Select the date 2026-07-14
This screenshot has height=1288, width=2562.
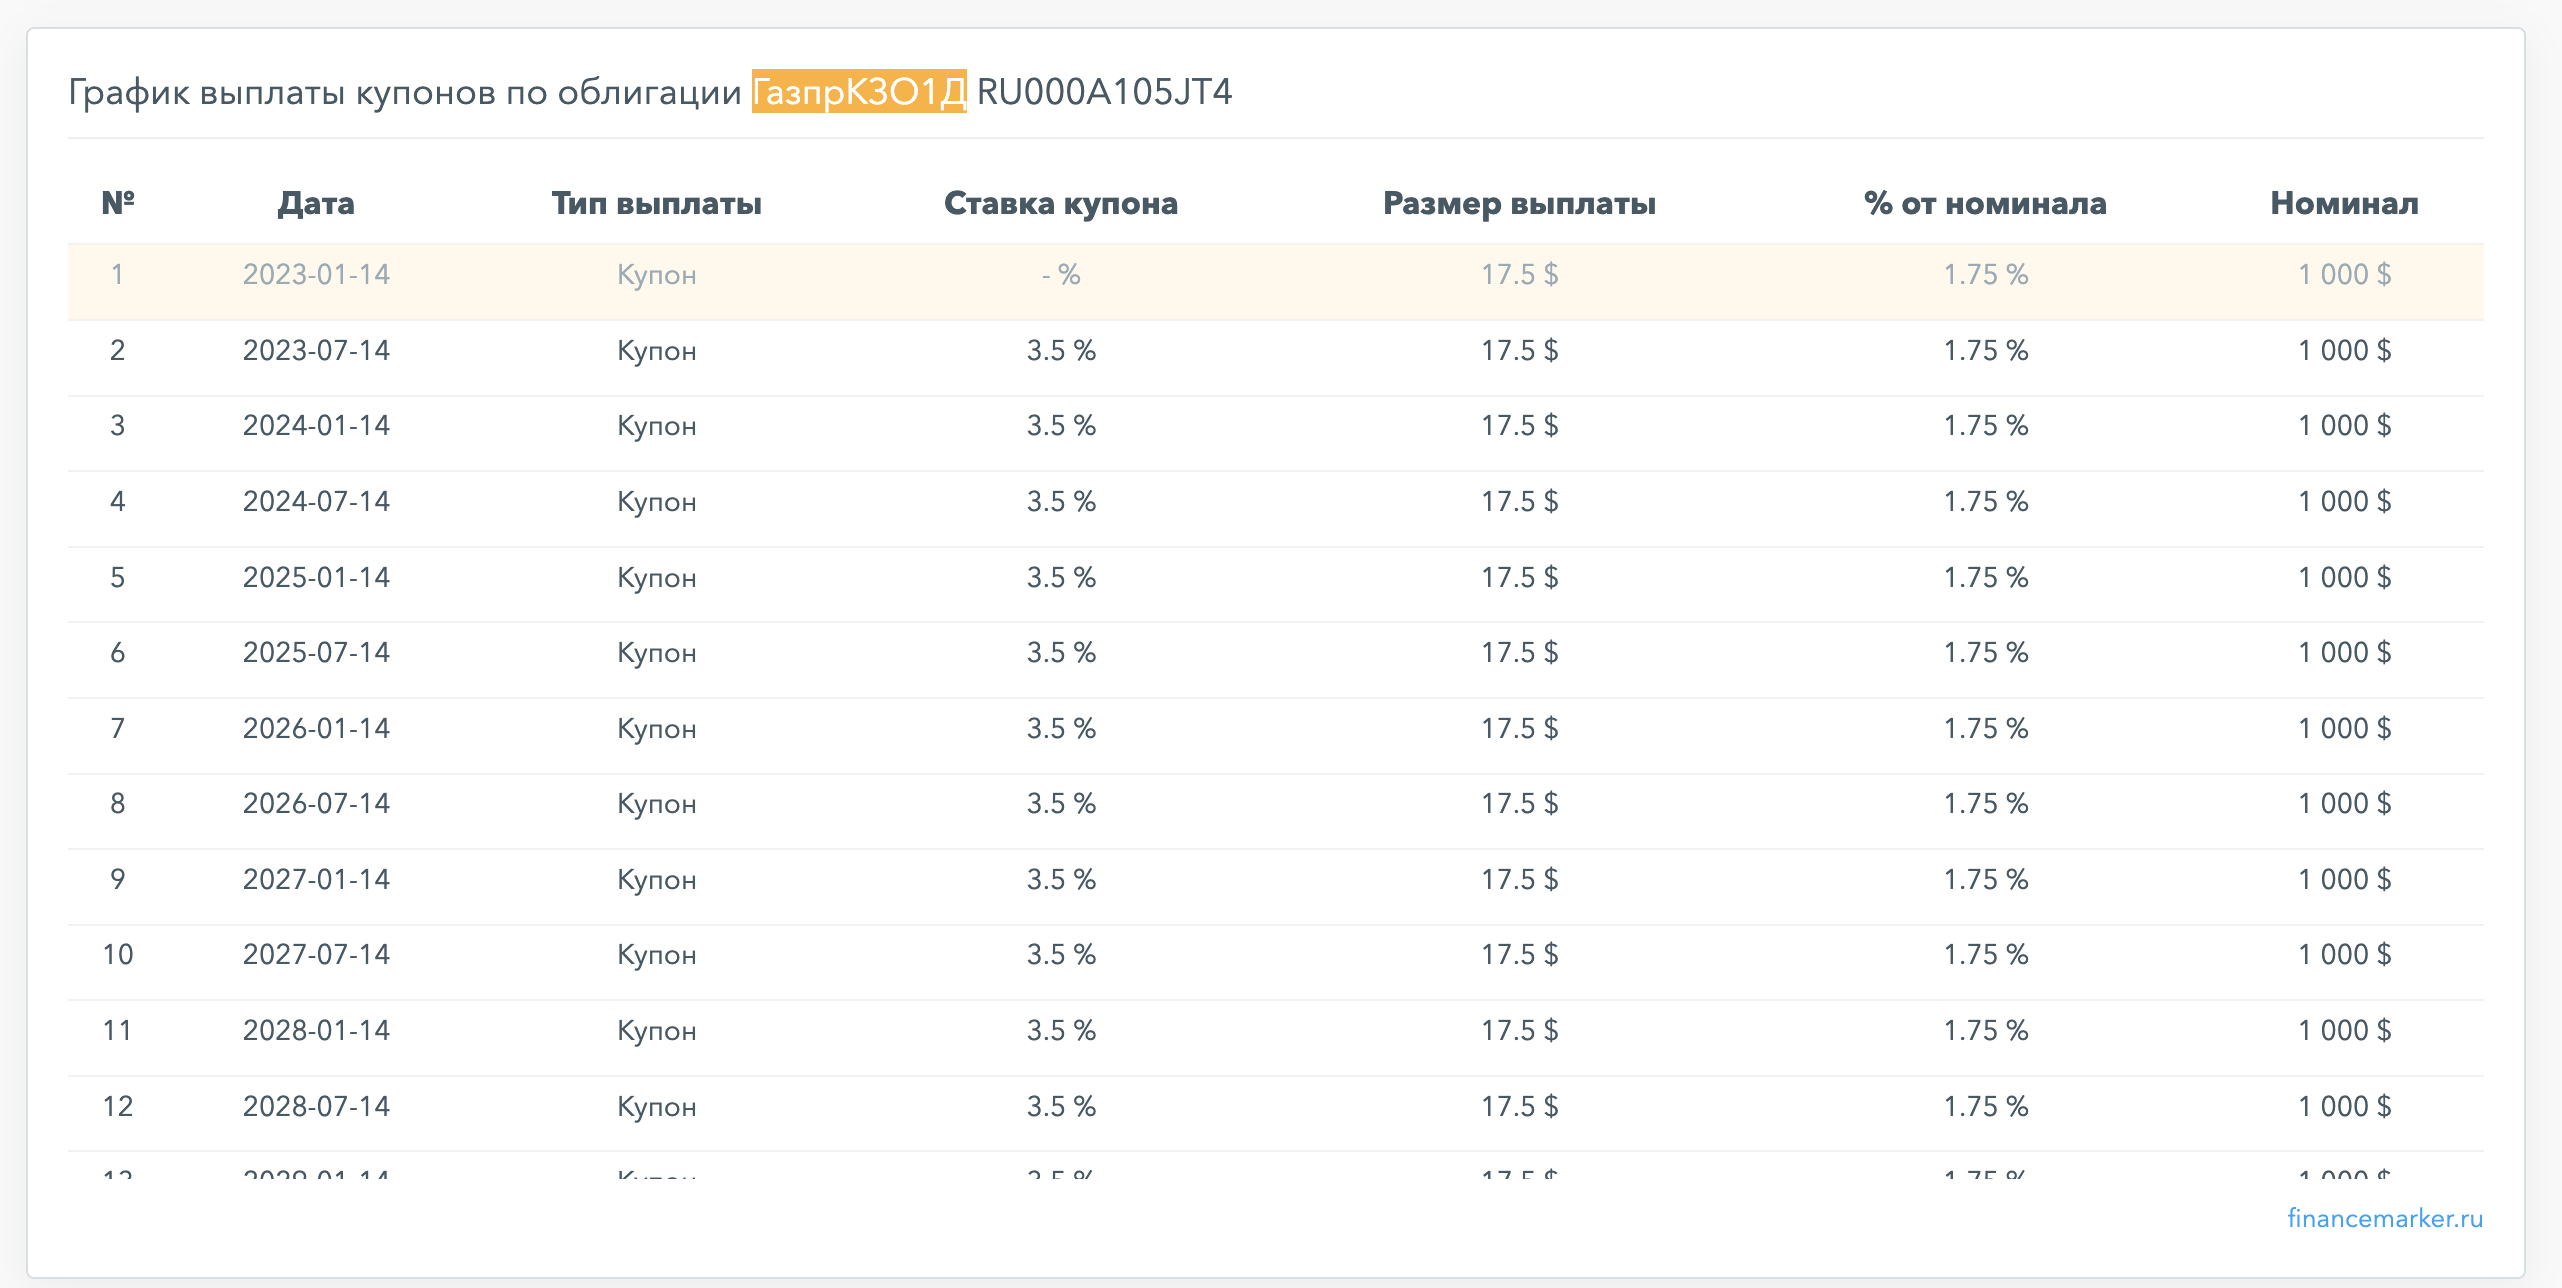coord(316,803)
